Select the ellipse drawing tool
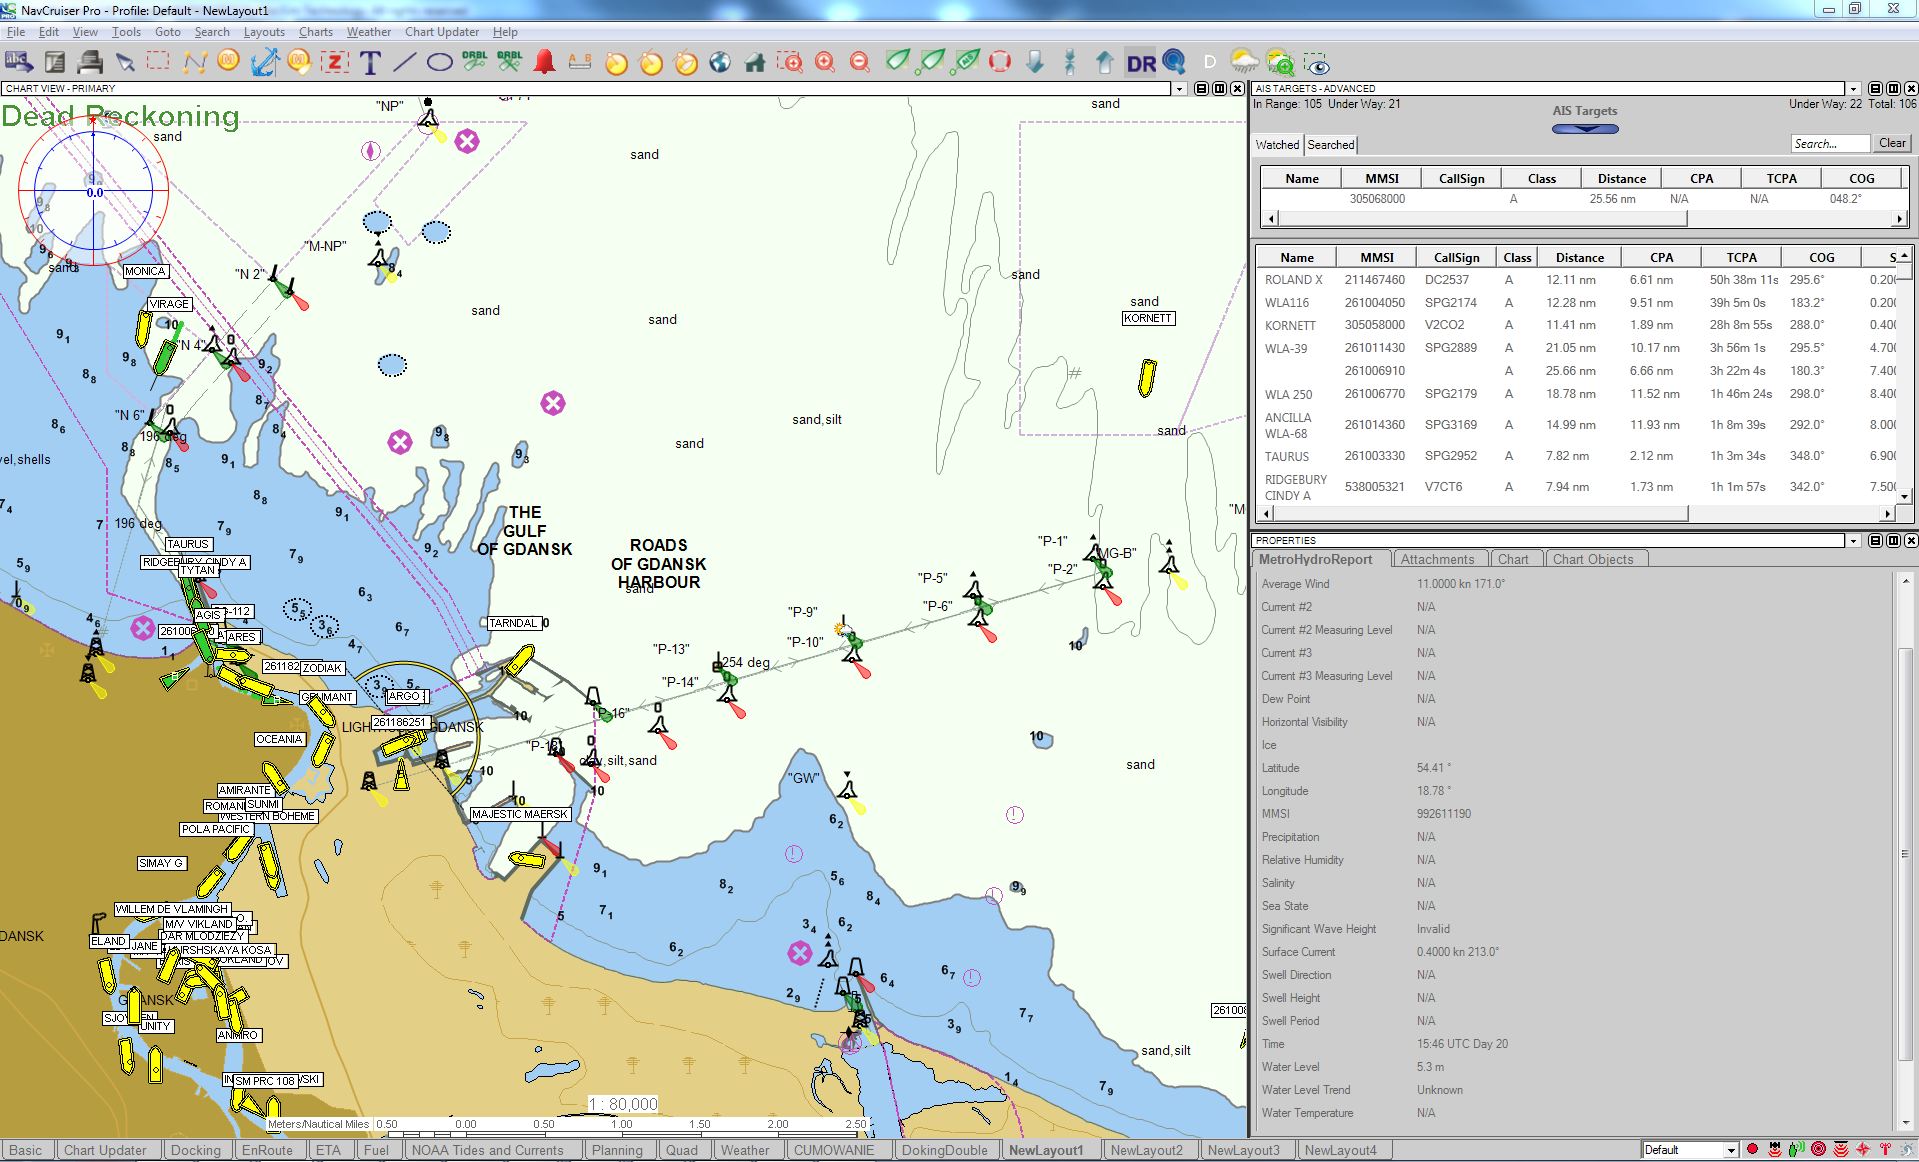The width and height of the screenshot is (1919, 1162). (x=439, y=63)
